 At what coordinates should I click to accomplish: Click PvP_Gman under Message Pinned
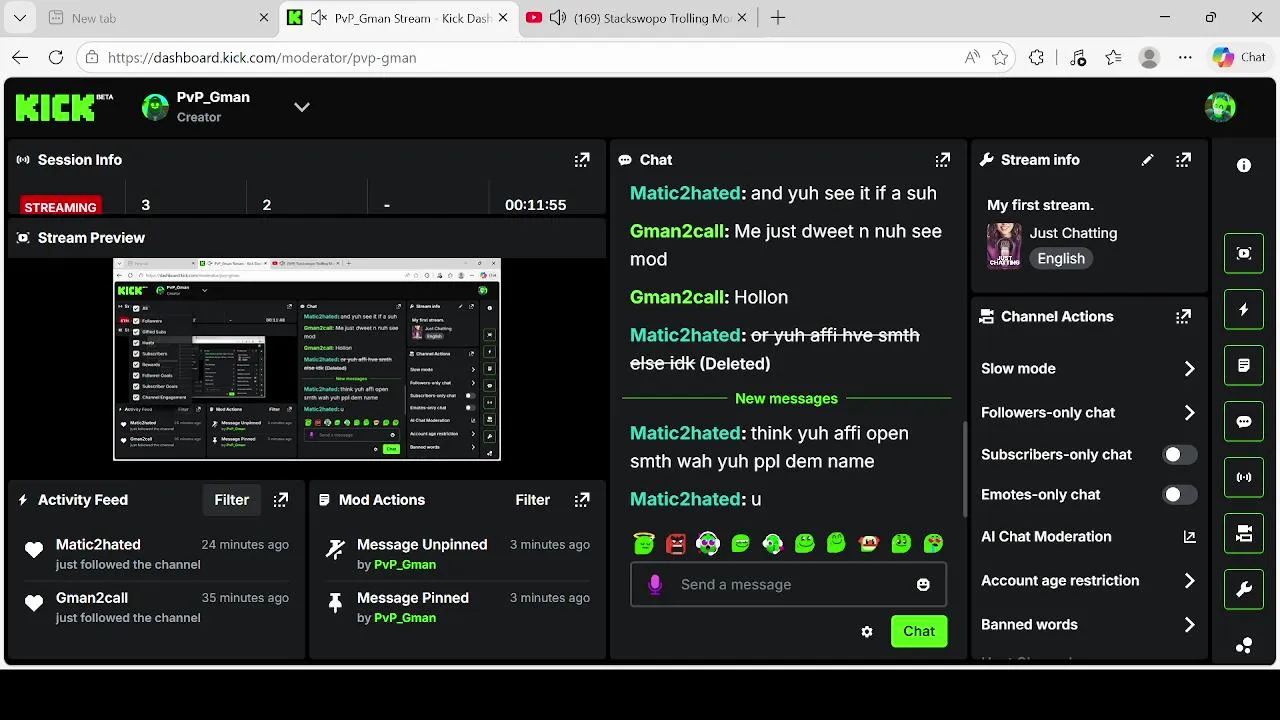point(405,618)
